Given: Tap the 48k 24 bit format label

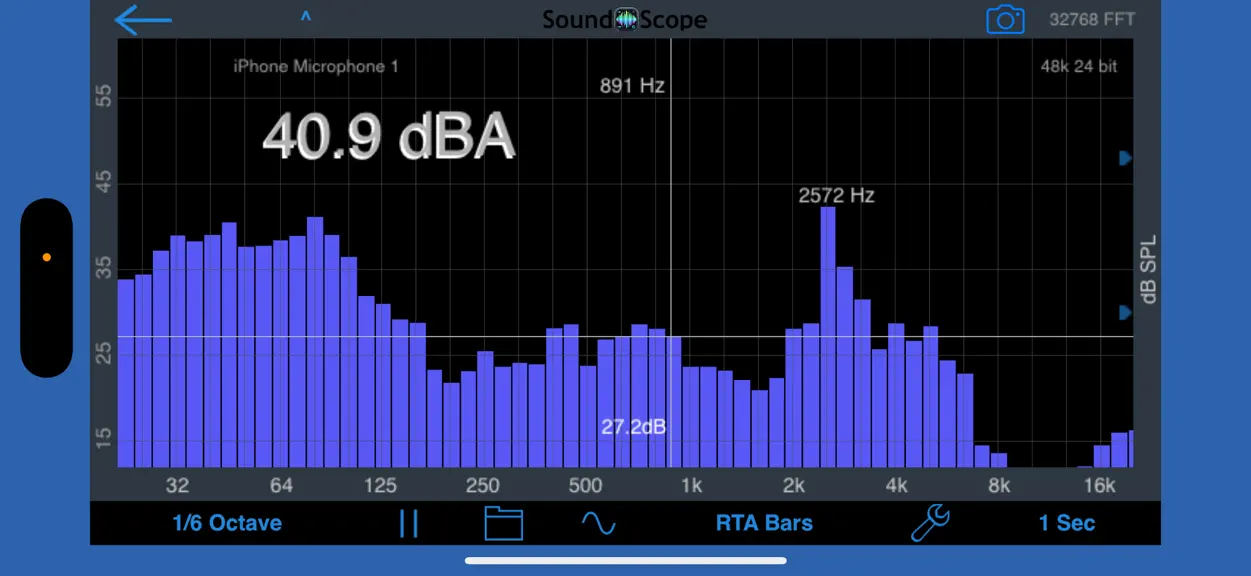Looking at the screenshot, I should click(1079, 67).
